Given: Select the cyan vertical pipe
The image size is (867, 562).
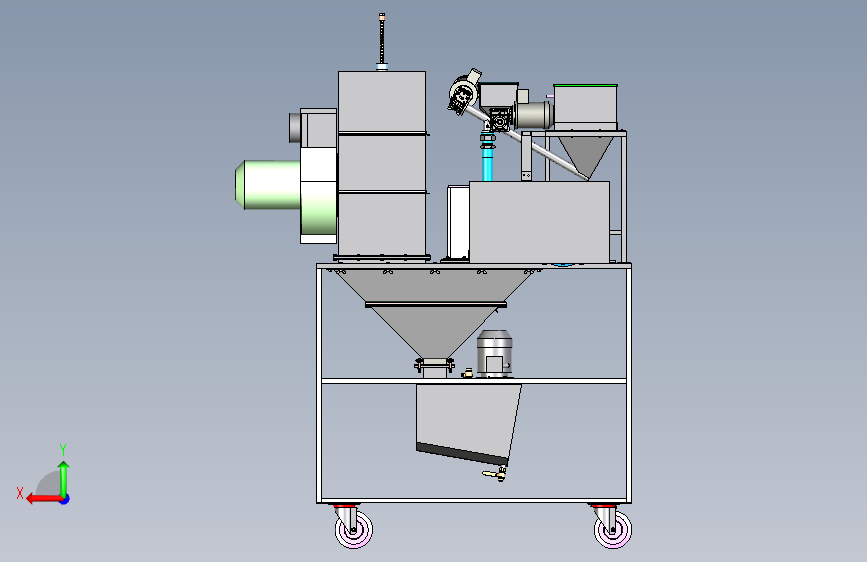Looking at the screenshot, I should point(488,164).
